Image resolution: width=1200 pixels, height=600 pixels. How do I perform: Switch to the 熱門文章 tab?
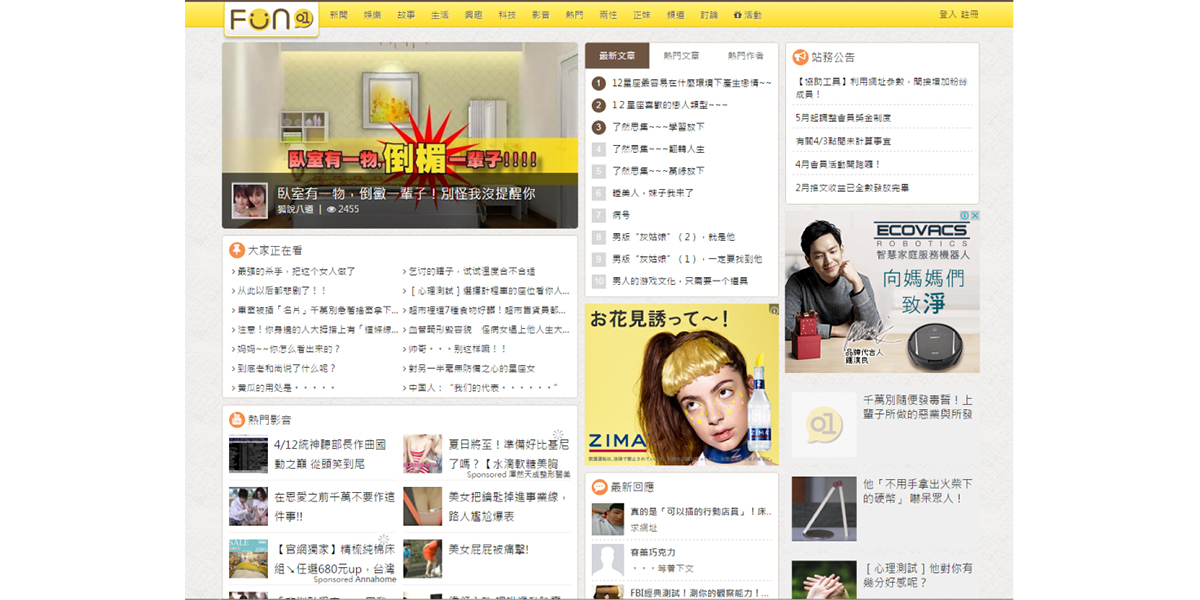[x=681, y=56]
